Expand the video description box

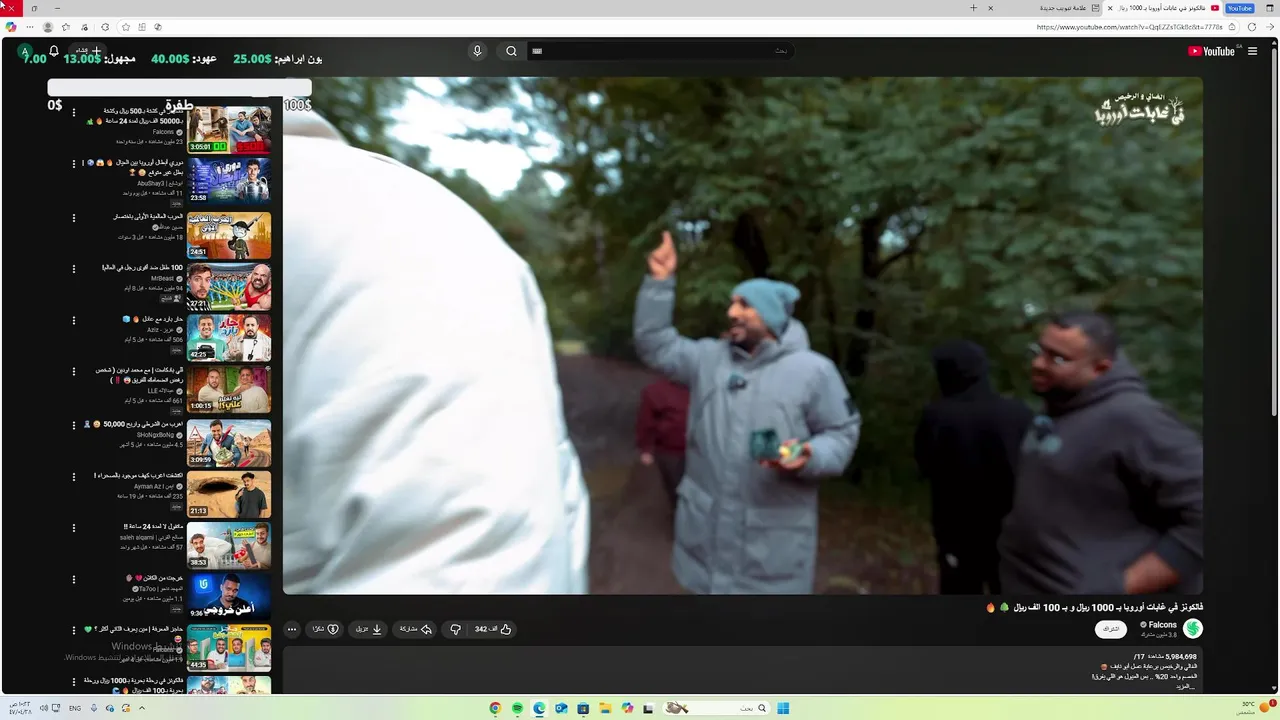click(x=742, y=670)
